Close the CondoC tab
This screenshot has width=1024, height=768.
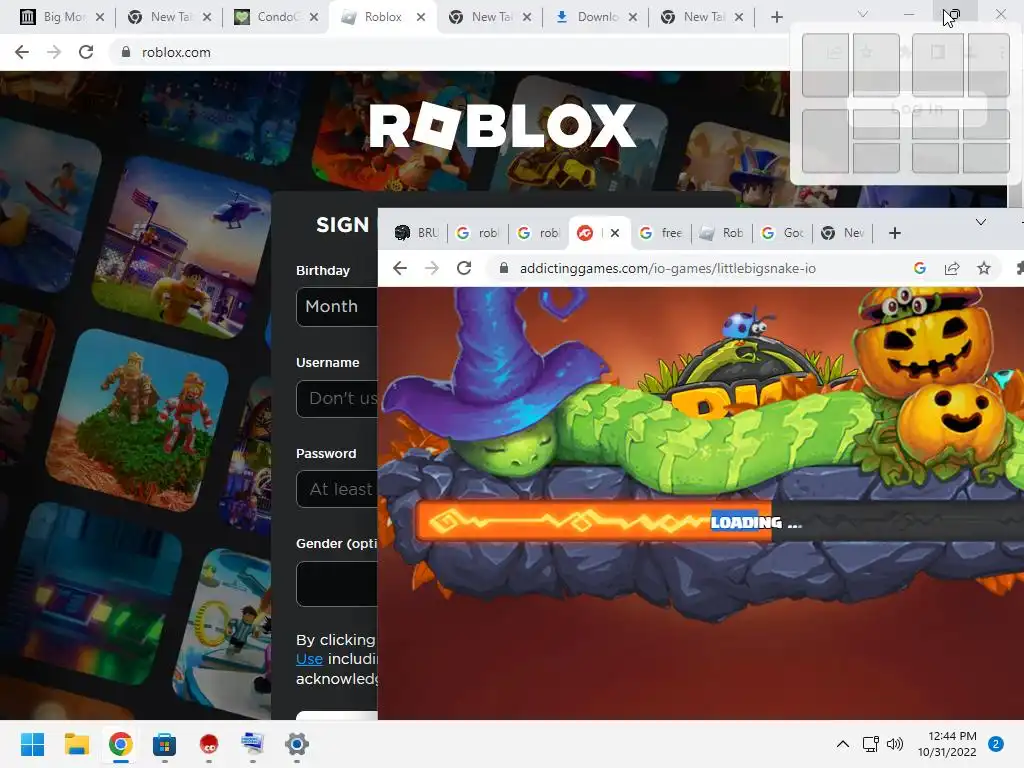point(314,17)
